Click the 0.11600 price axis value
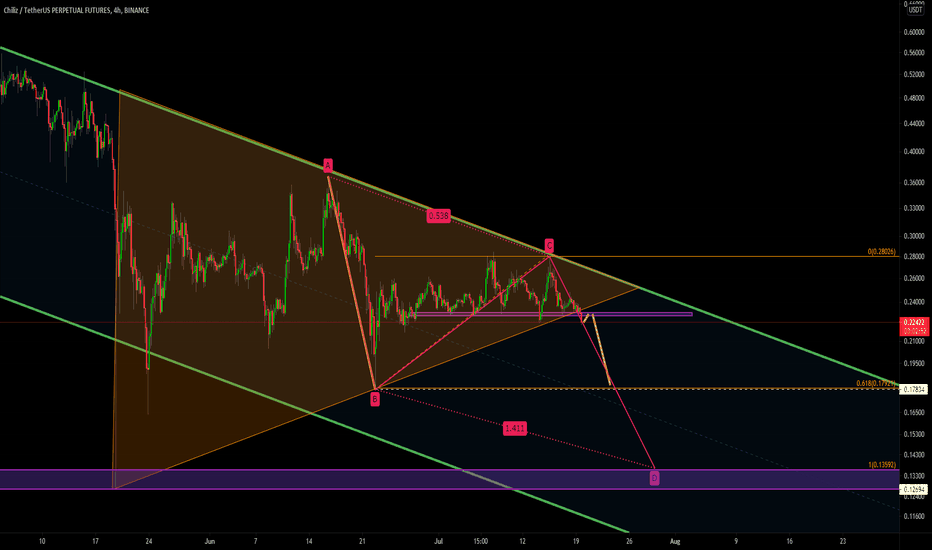Screen dimensions: 932x550 click(x=914, y=517)
